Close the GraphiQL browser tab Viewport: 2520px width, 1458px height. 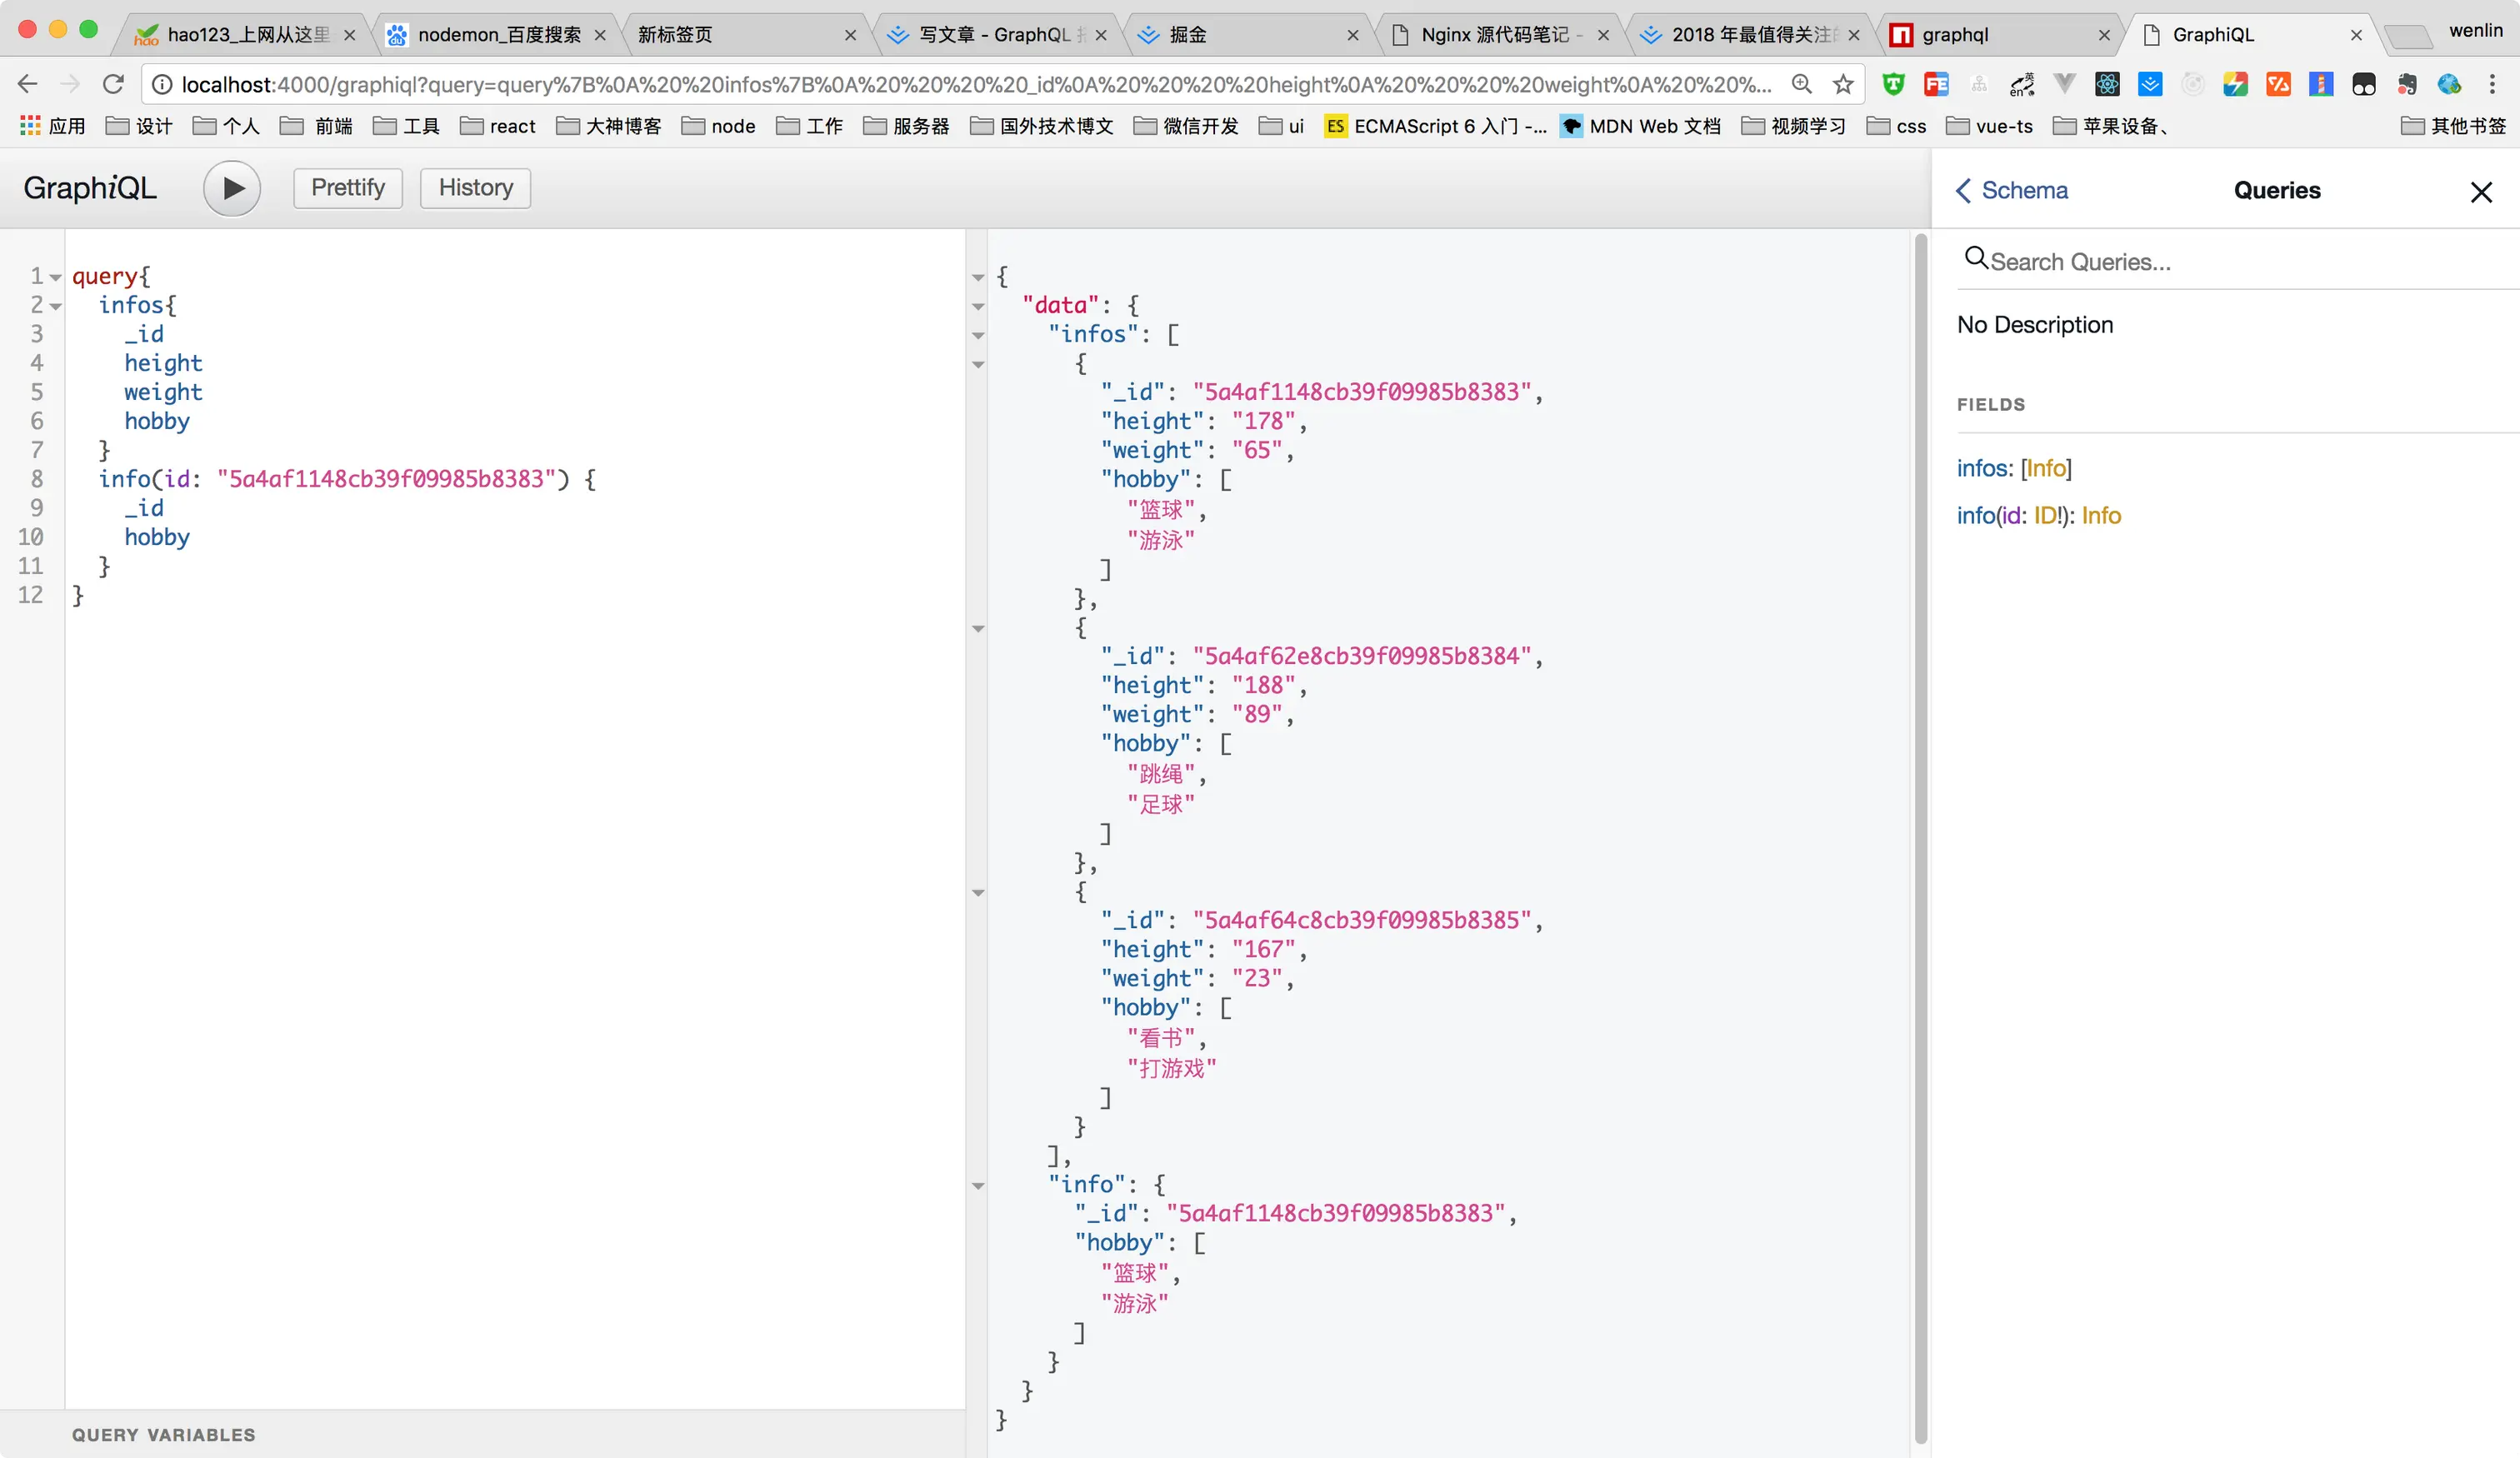[x=2356, y=35]
